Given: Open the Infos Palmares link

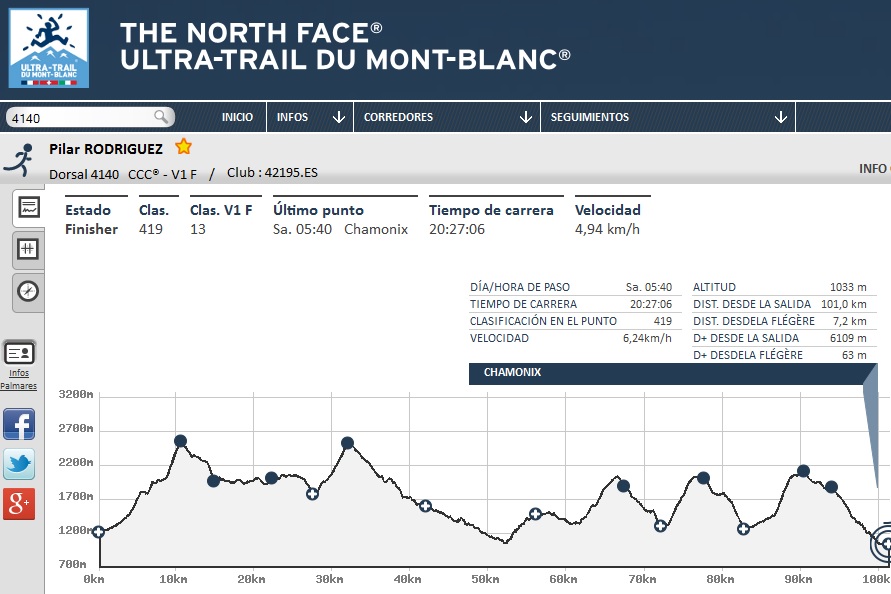Looking at the screenshot, I should coord(19,379).
